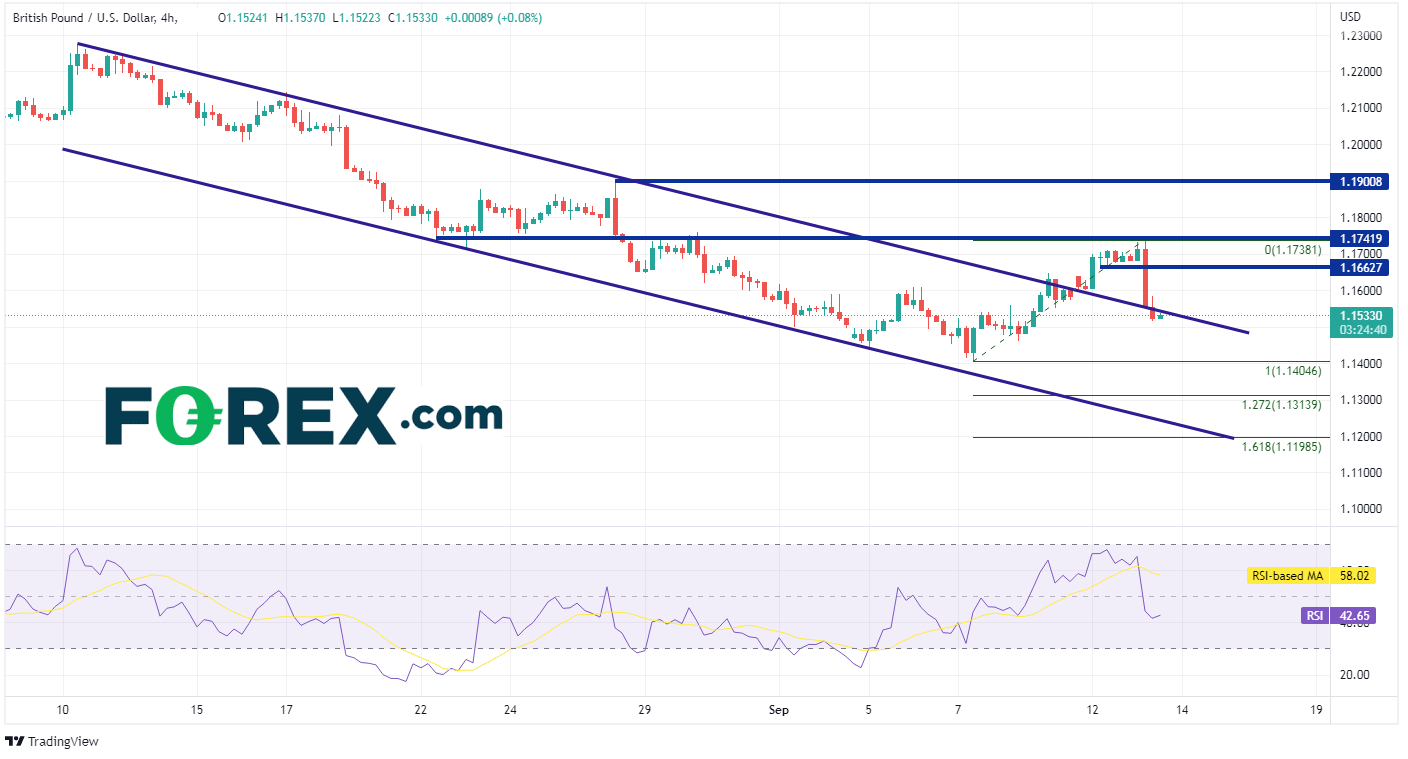
Task: Click the 1.21000 price axis tick
Action: tap(1361, 108)
